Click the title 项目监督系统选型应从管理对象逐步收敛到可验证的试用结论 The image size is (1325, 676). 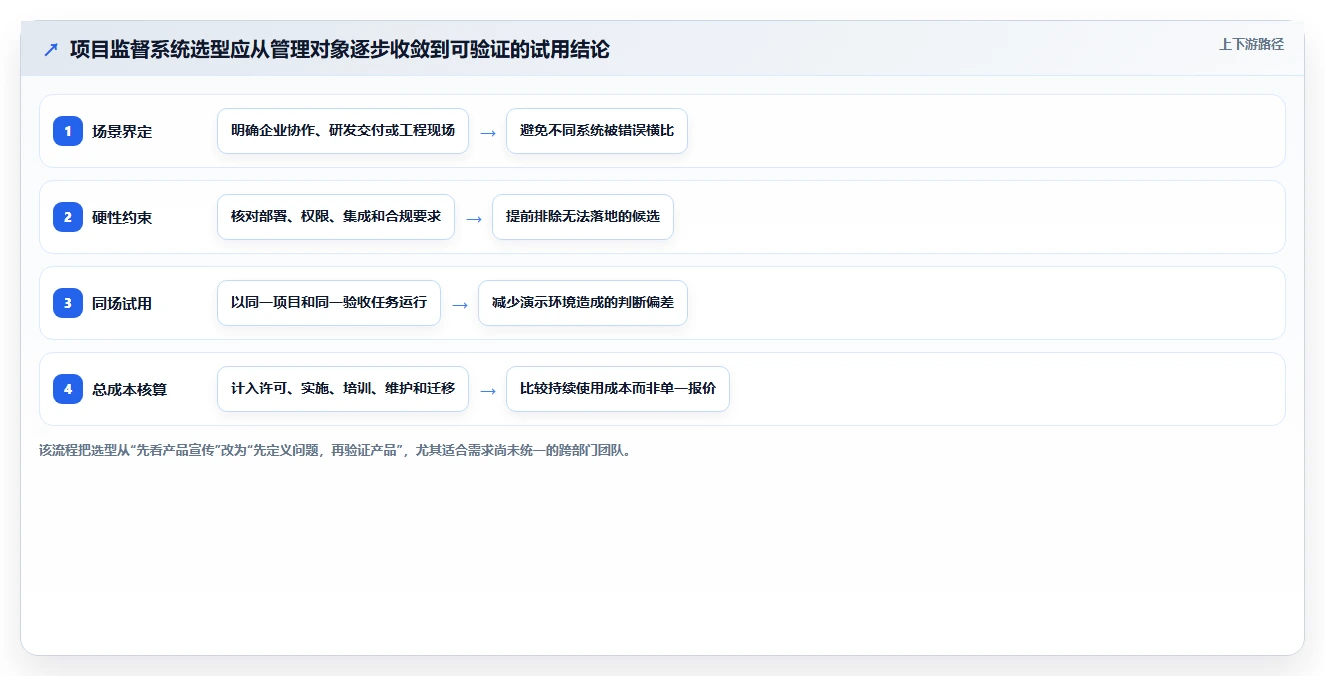pos(339,49)
